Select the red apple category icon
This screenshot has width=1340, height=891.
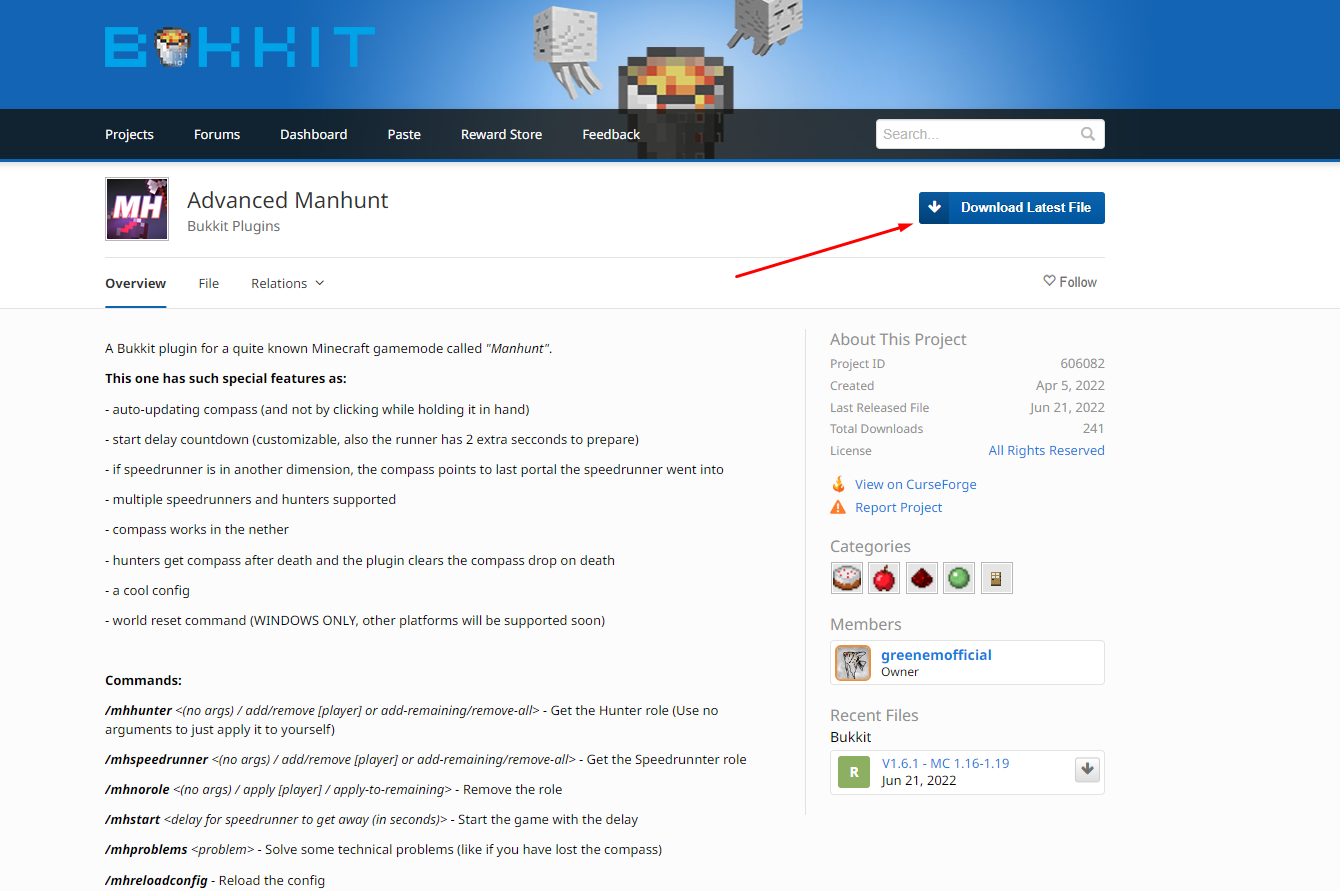pyautogui.click(x=884, y=578)
